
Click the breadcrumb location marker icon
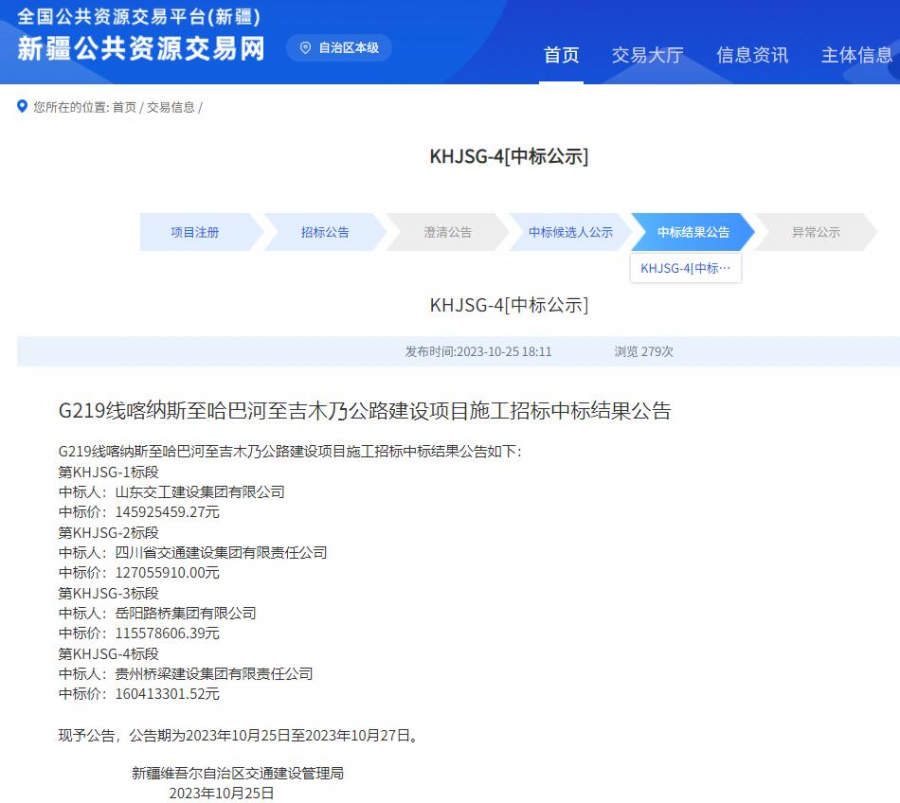(22, 107)
